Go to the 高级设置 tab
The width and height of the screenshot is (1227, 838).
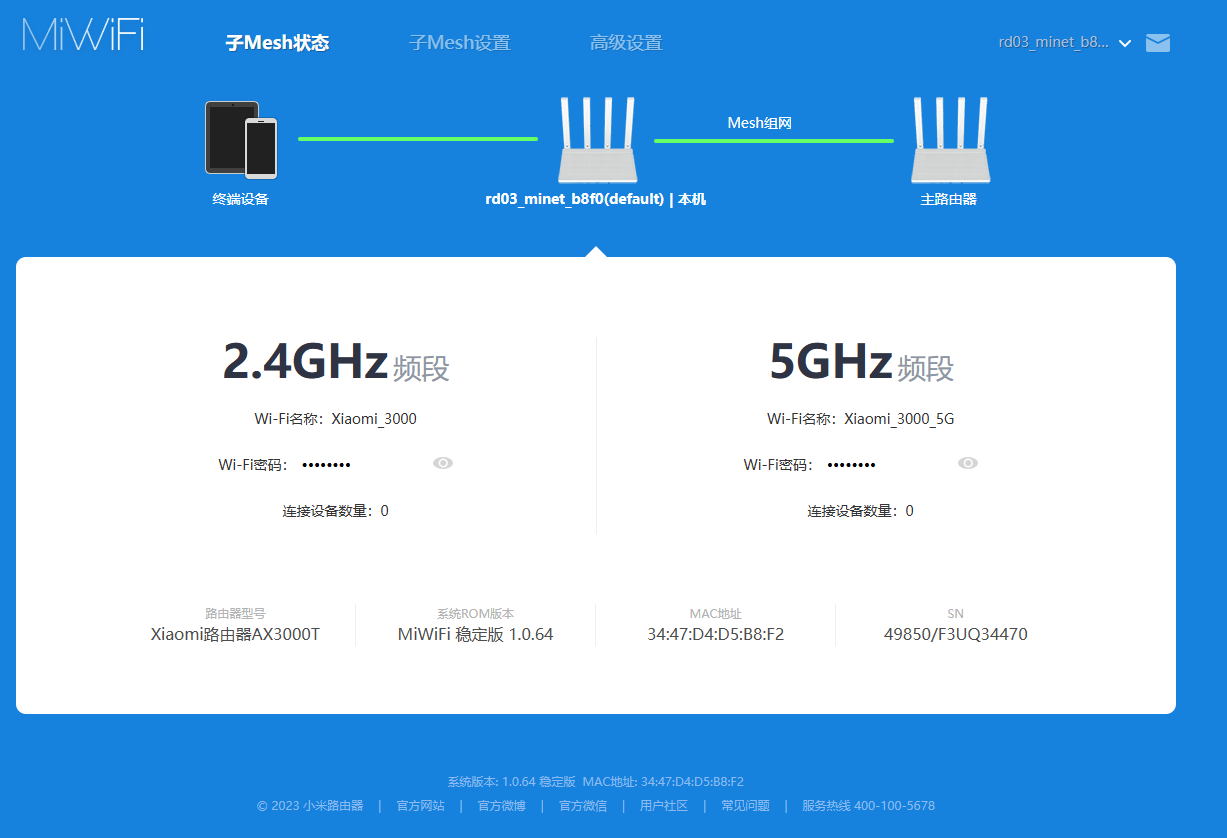[626, 43]
